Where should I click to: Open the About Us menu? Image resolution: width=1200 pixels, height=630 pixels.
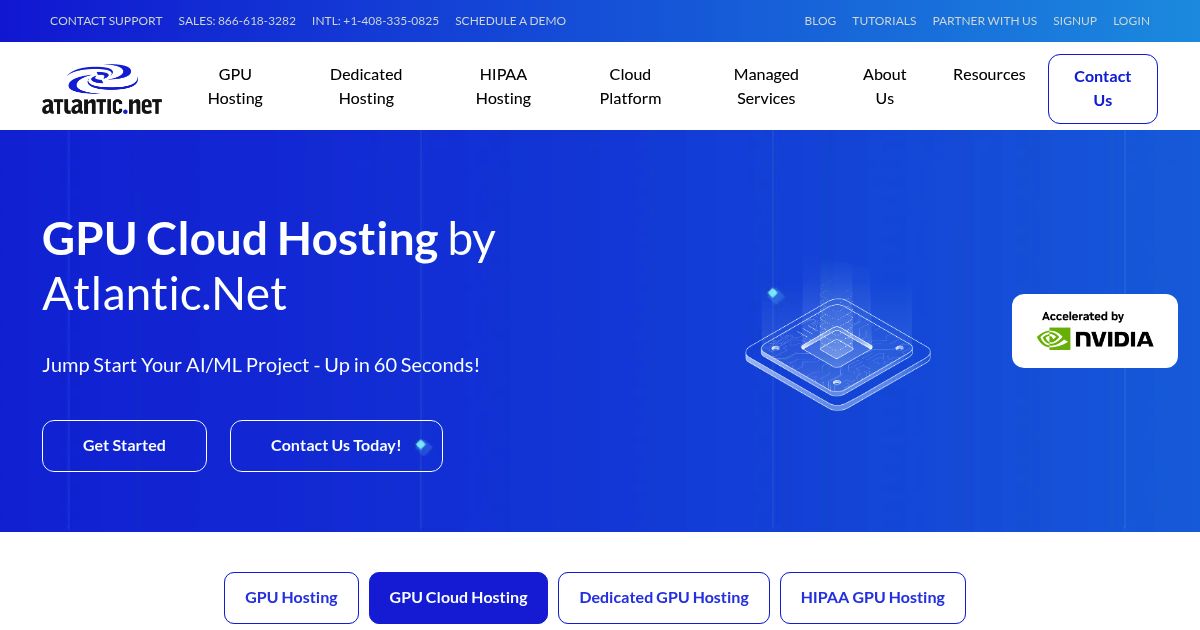[x=884, y=86]
